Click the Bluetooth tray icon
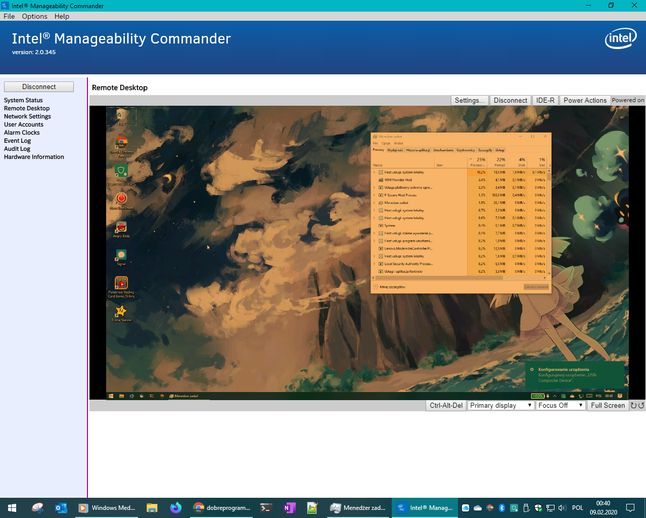Viewport: 646px width, 518px height. [502, 508]
